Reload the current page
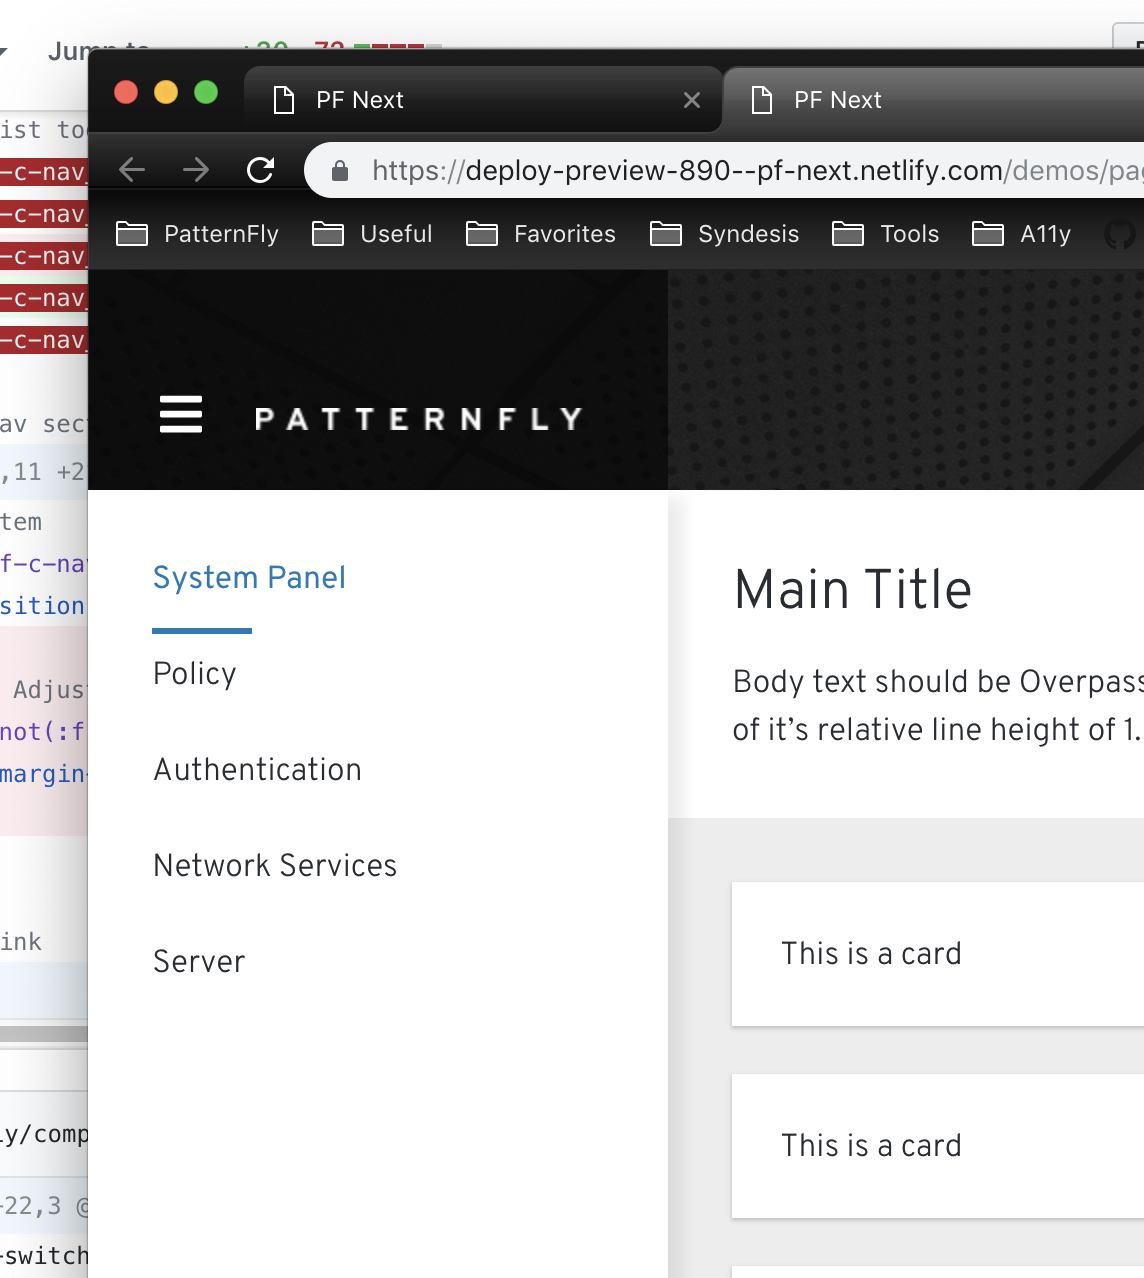This screenshot has width=1144, height=1278. (x=259, y=169)
